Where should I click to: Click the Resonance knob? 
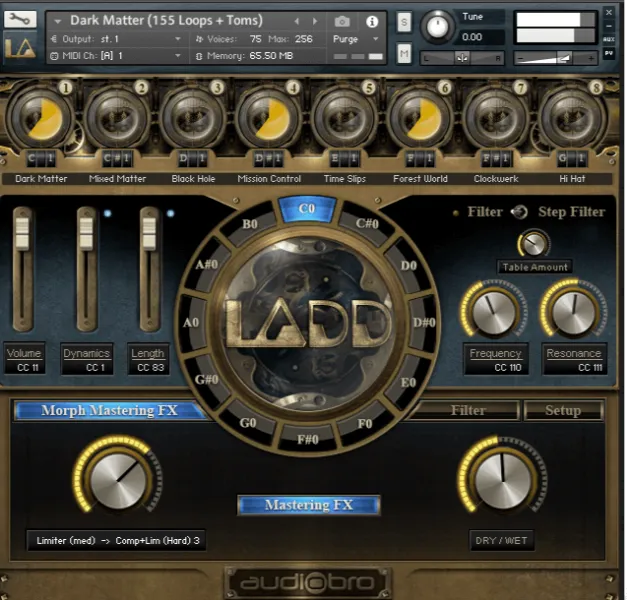point(574,312)
